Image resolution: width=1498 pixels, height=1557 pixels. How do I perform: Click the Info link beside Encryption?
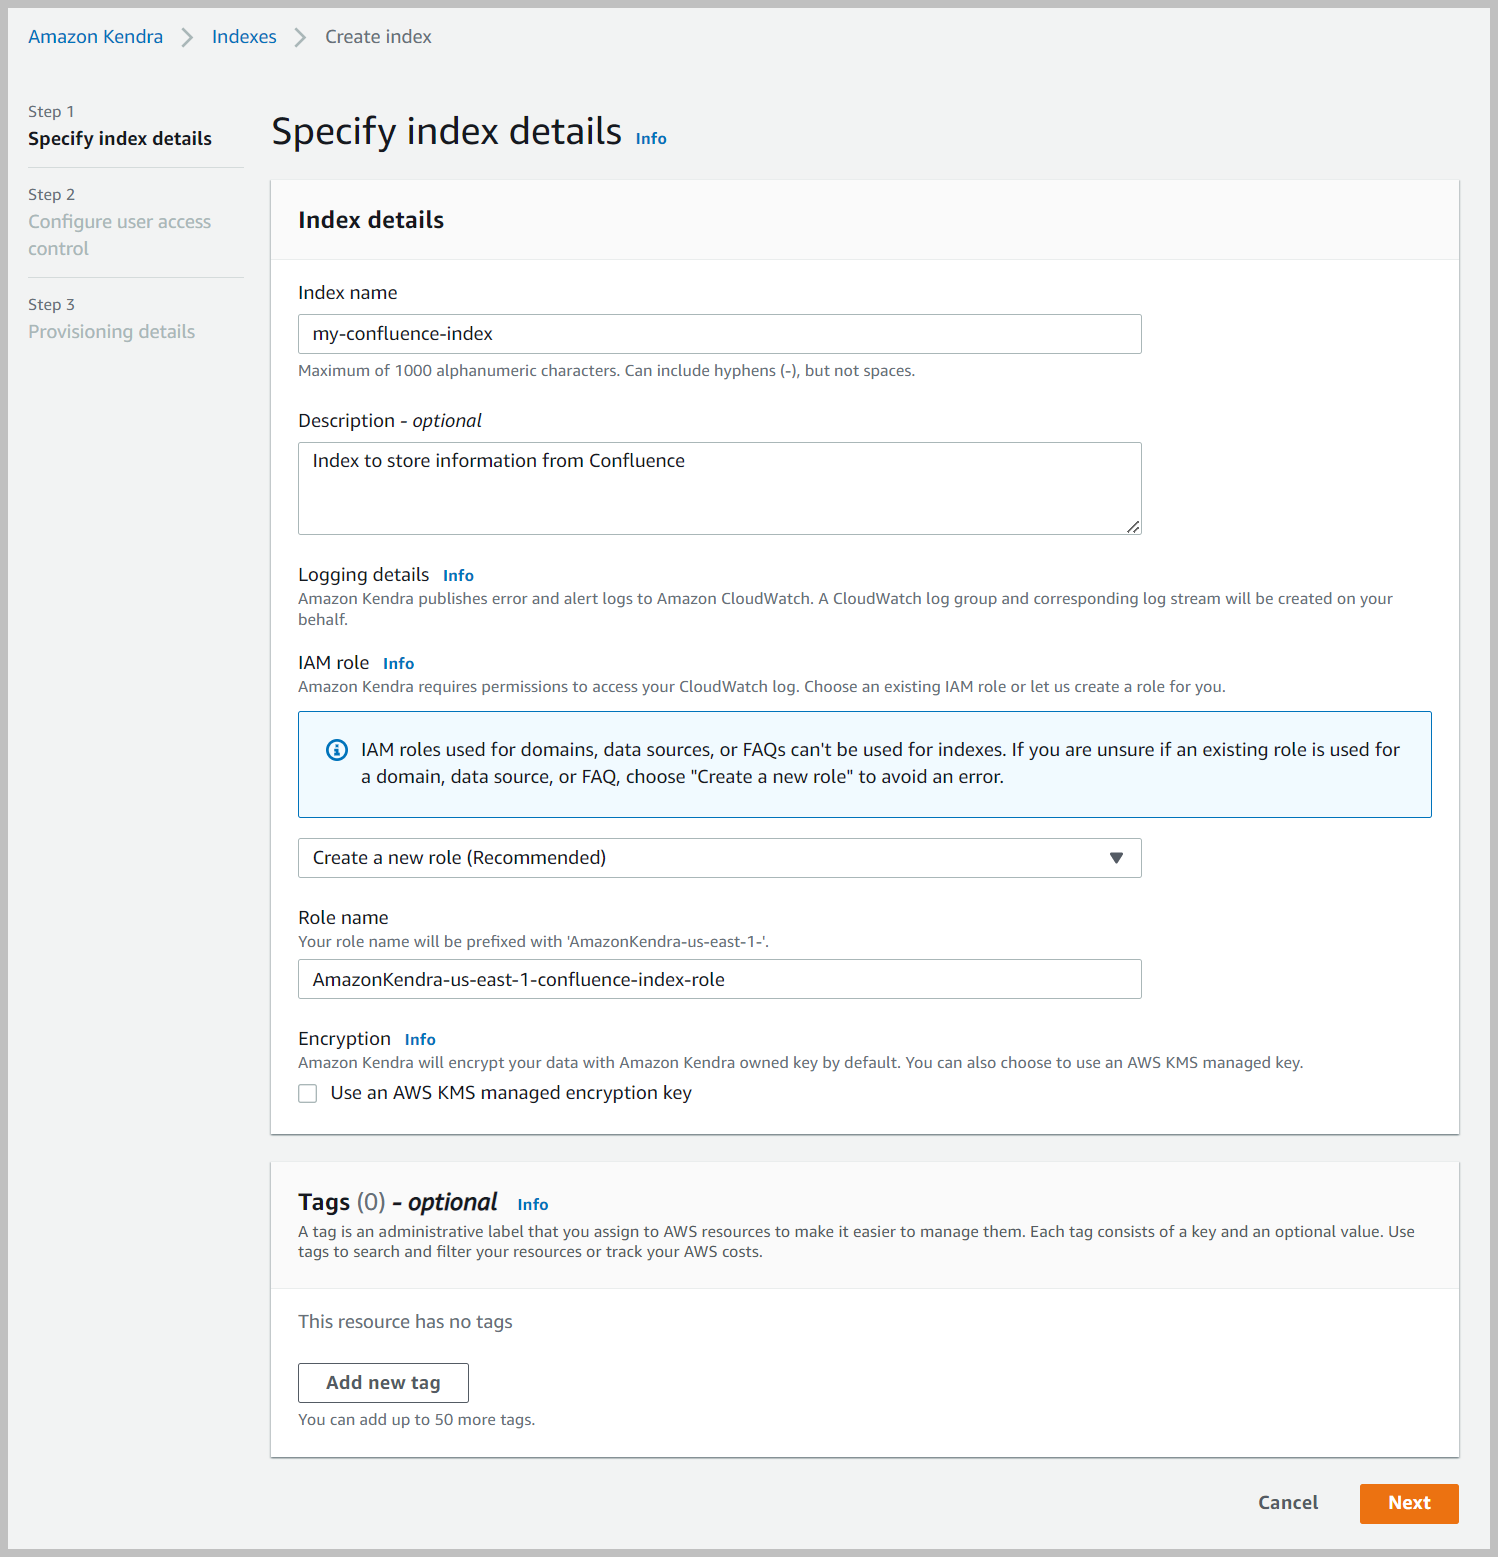(x=419, y=1039)
